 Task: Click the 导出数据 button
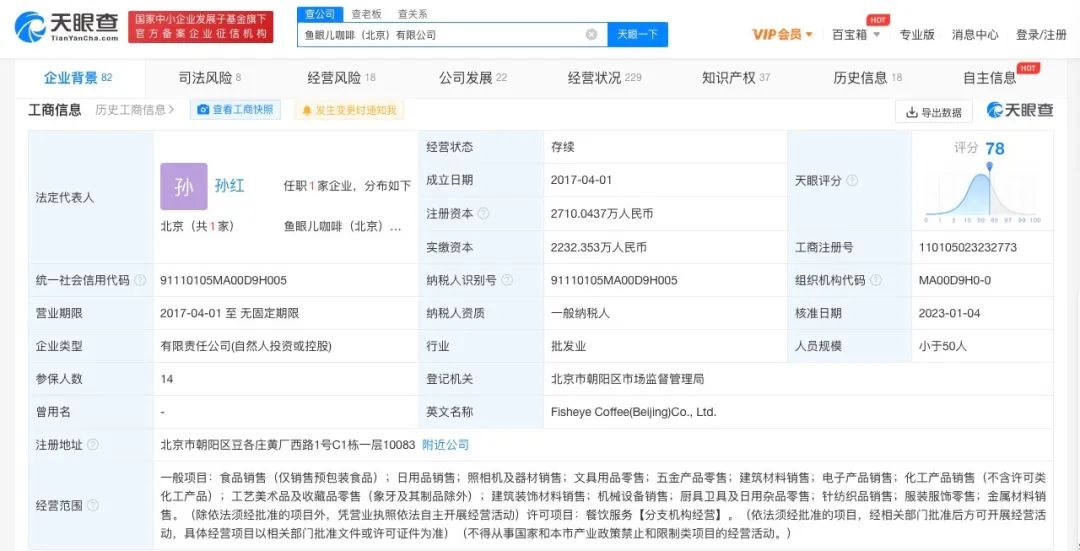point(933,112)
